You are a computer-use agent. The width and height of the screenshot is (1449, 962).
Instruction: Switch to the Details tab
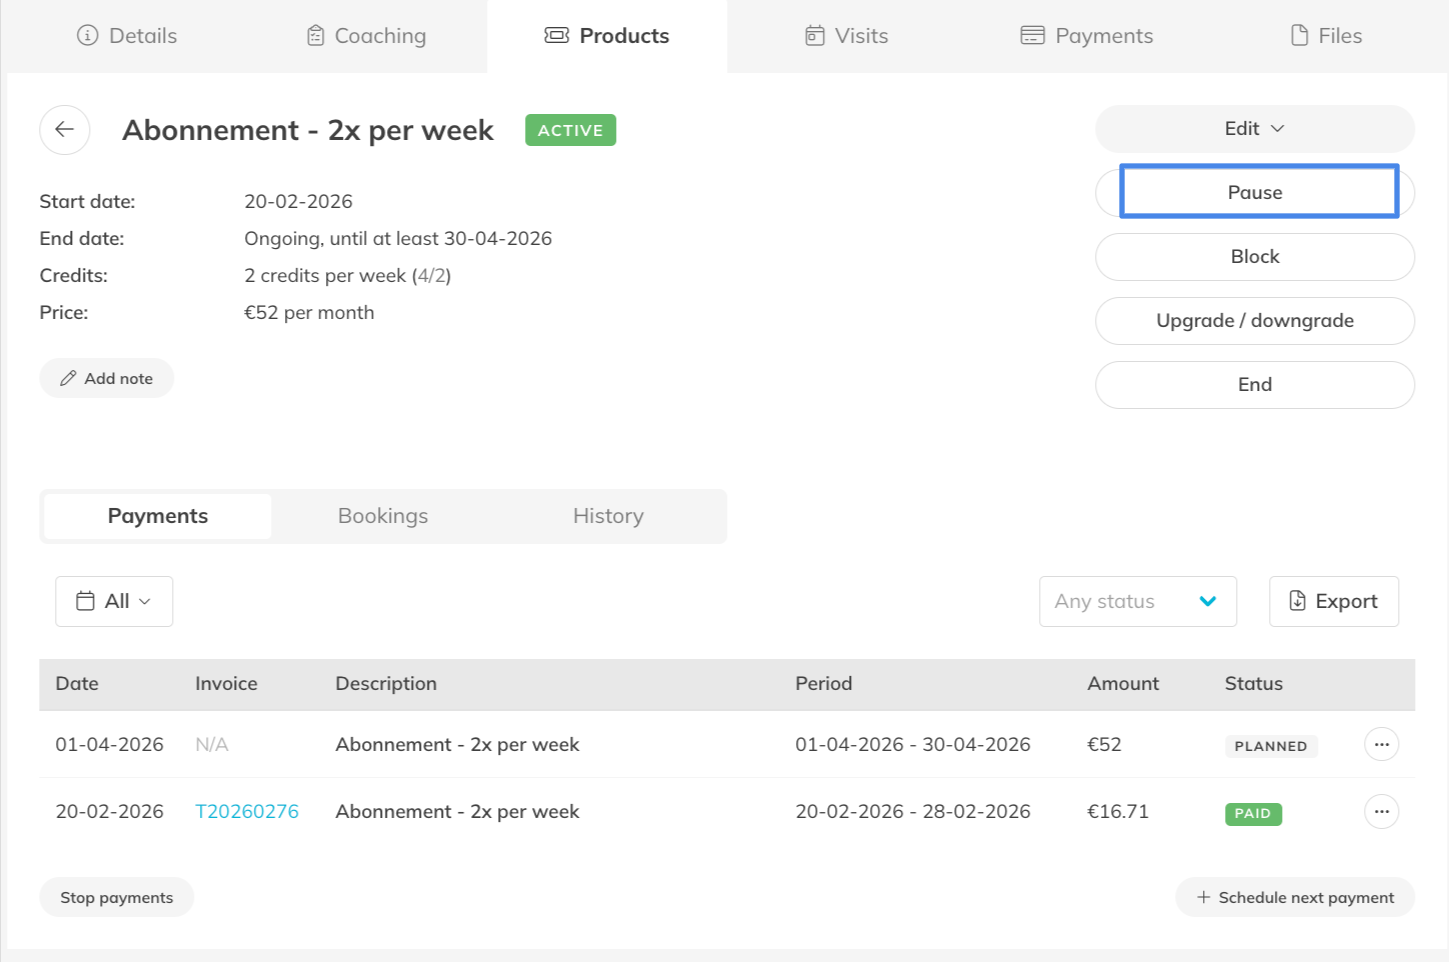click(x=127, y=36)
